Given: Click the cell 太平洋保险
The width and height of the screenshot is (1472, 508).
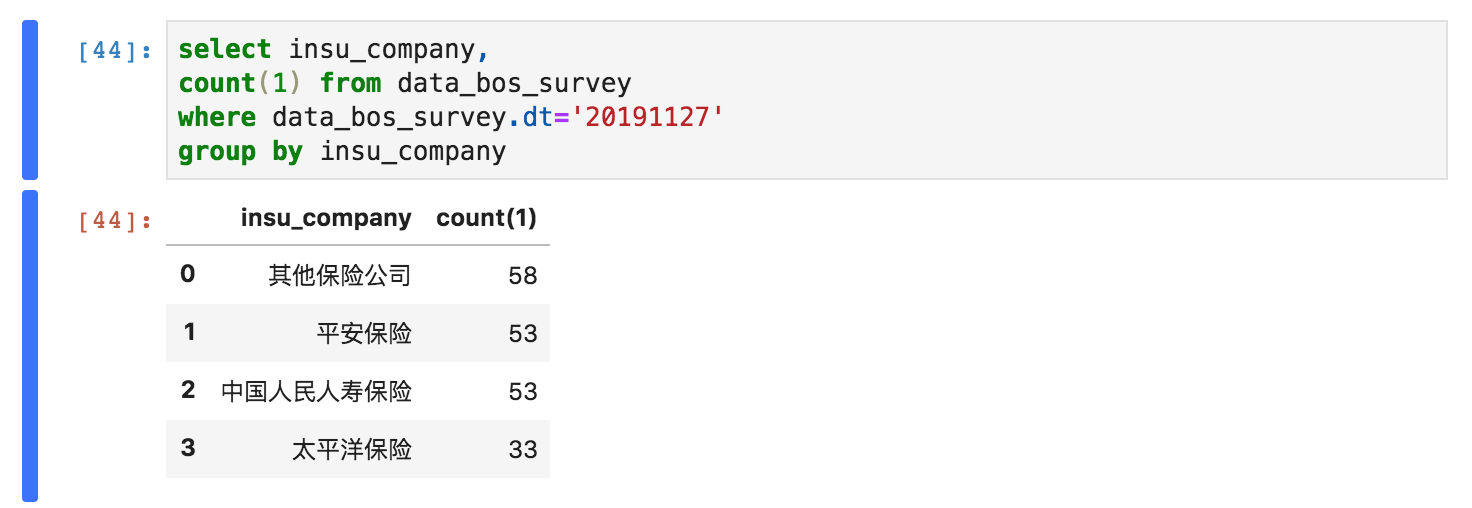Looking at the screenshot, I should [x=352, y=449].
